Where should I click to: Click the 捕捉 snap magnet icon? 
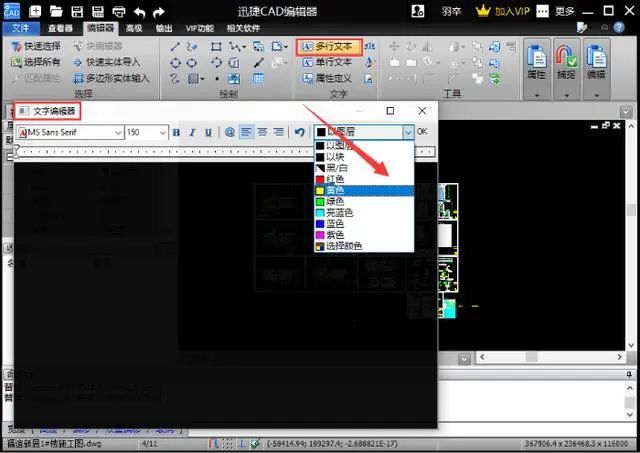click(x=569, y=60)
